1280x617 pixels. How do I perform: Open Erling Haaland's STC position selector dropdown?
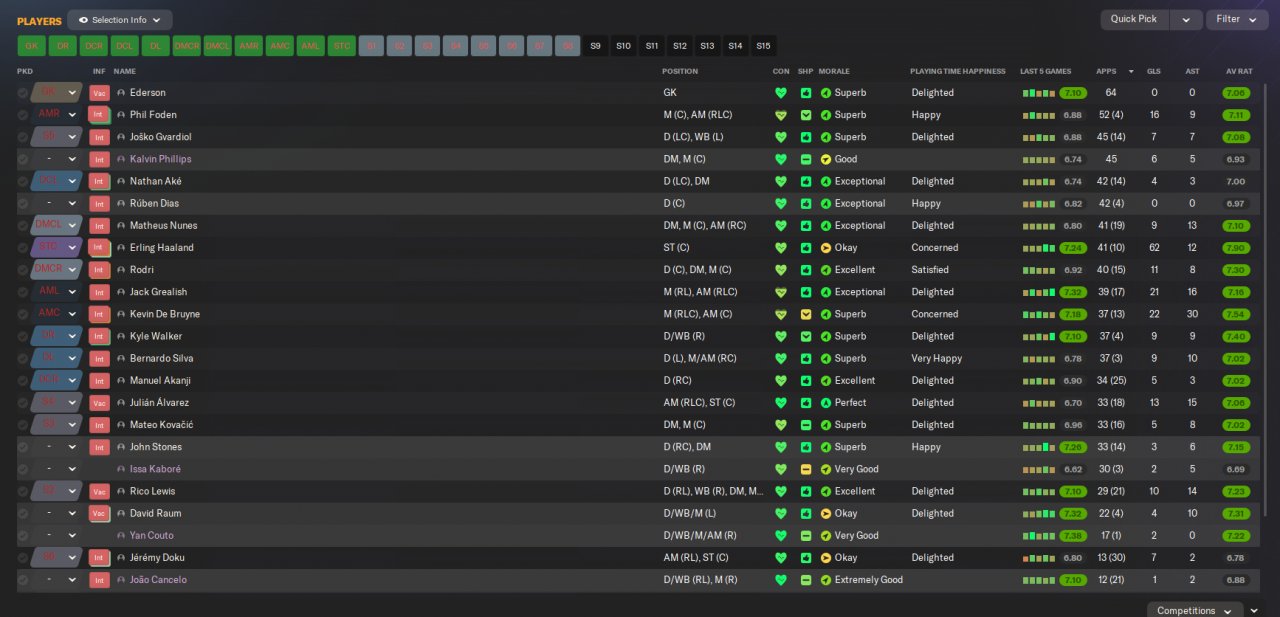pyautogui.click(x=56, y=248)
